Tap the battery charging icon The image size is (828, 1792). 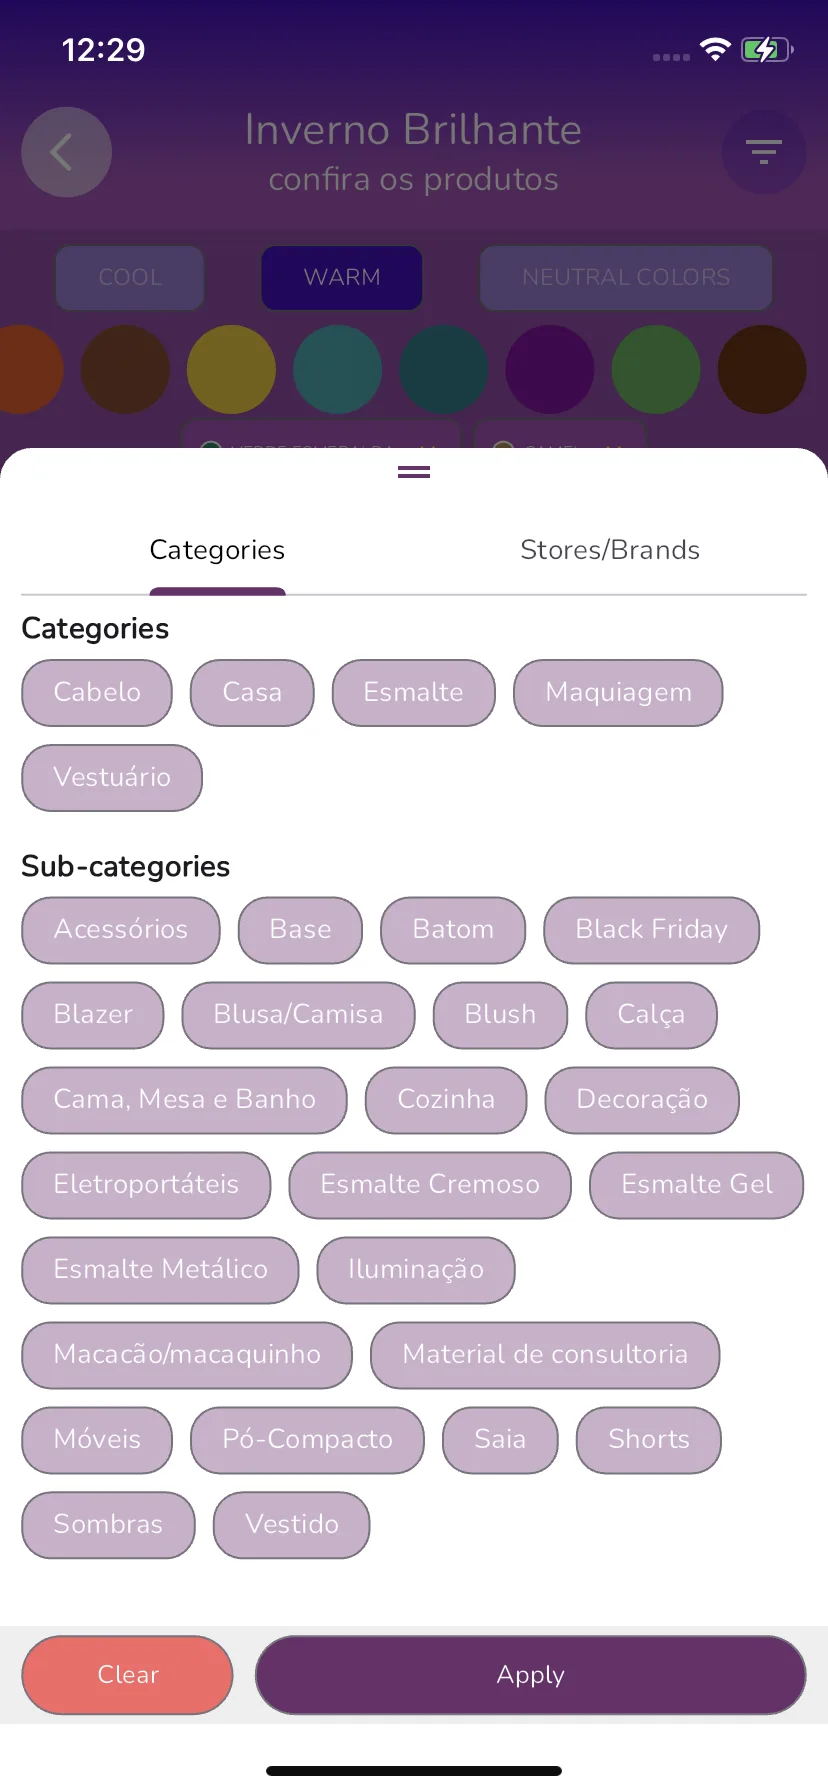click(x=767, y=50)
